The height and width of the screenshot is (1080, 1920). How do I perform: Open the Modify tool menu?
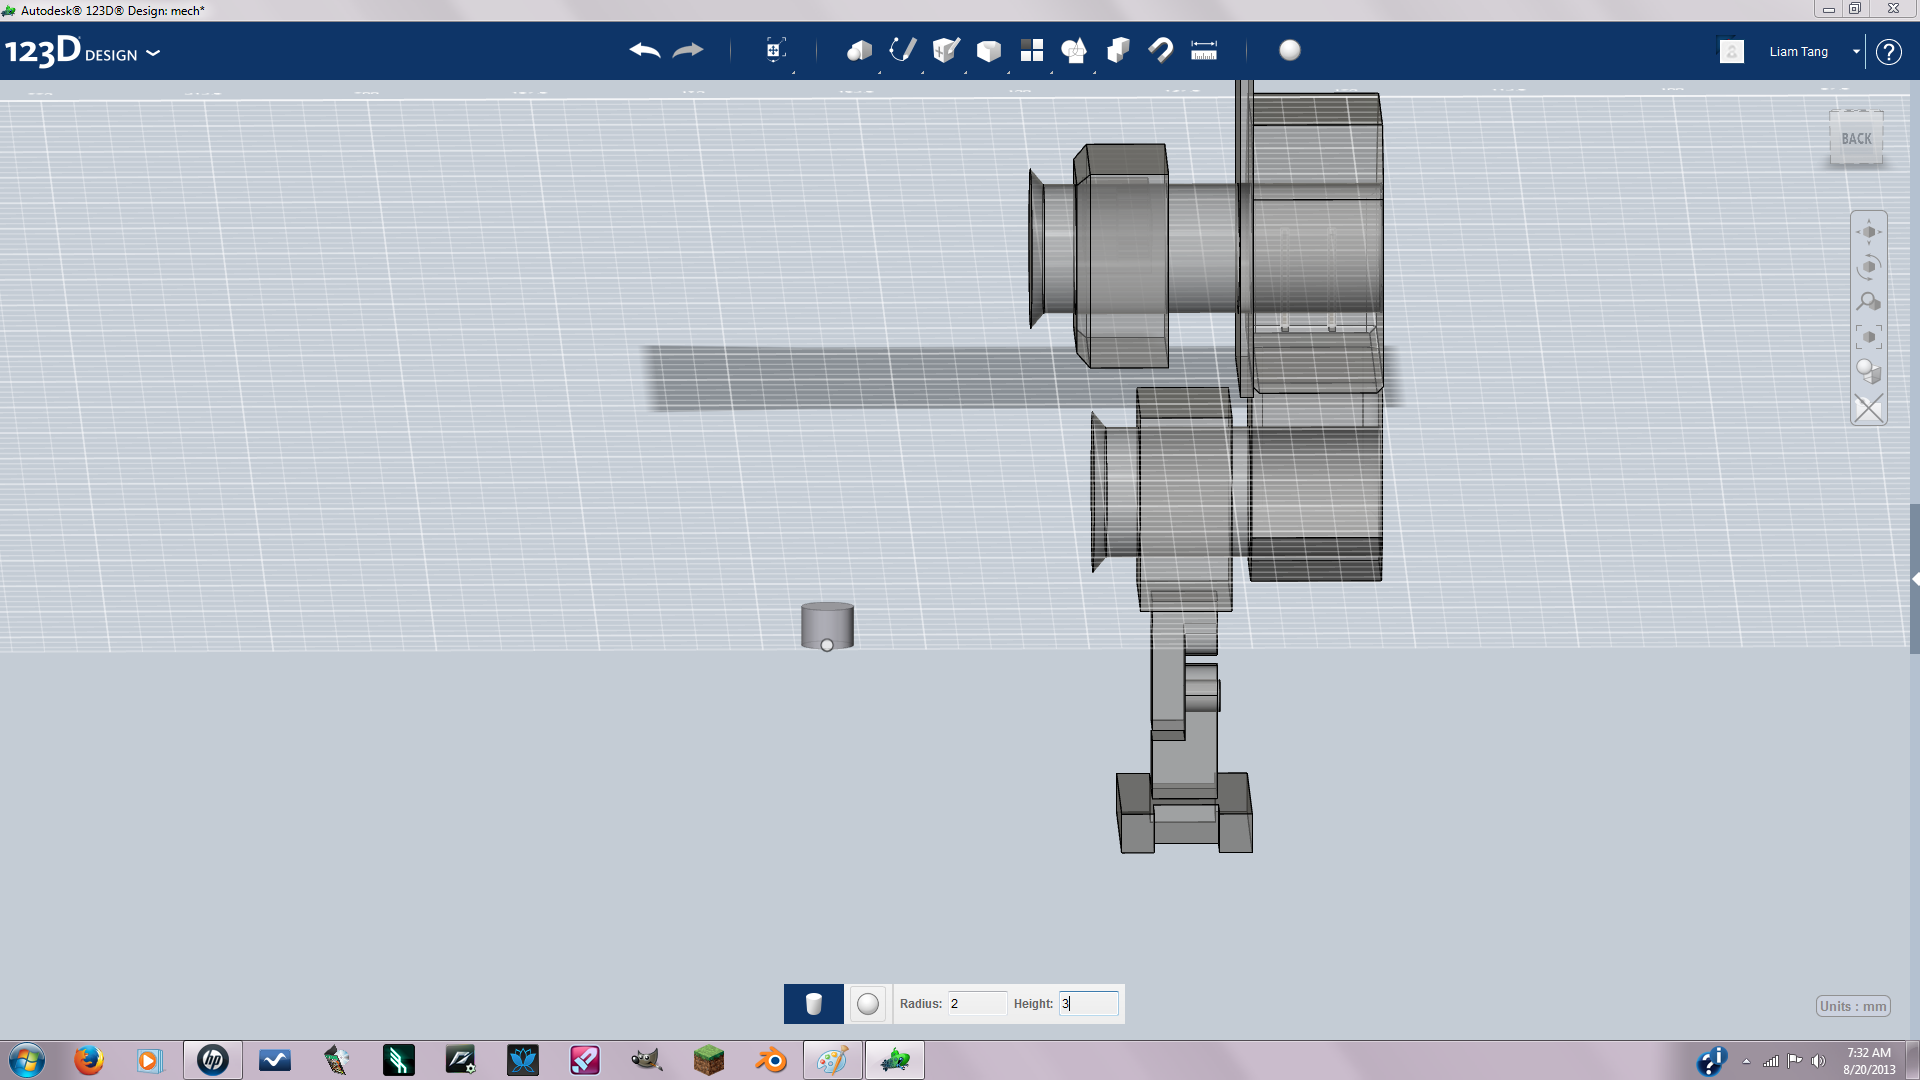pyautogui.click(x=988, y=50)
